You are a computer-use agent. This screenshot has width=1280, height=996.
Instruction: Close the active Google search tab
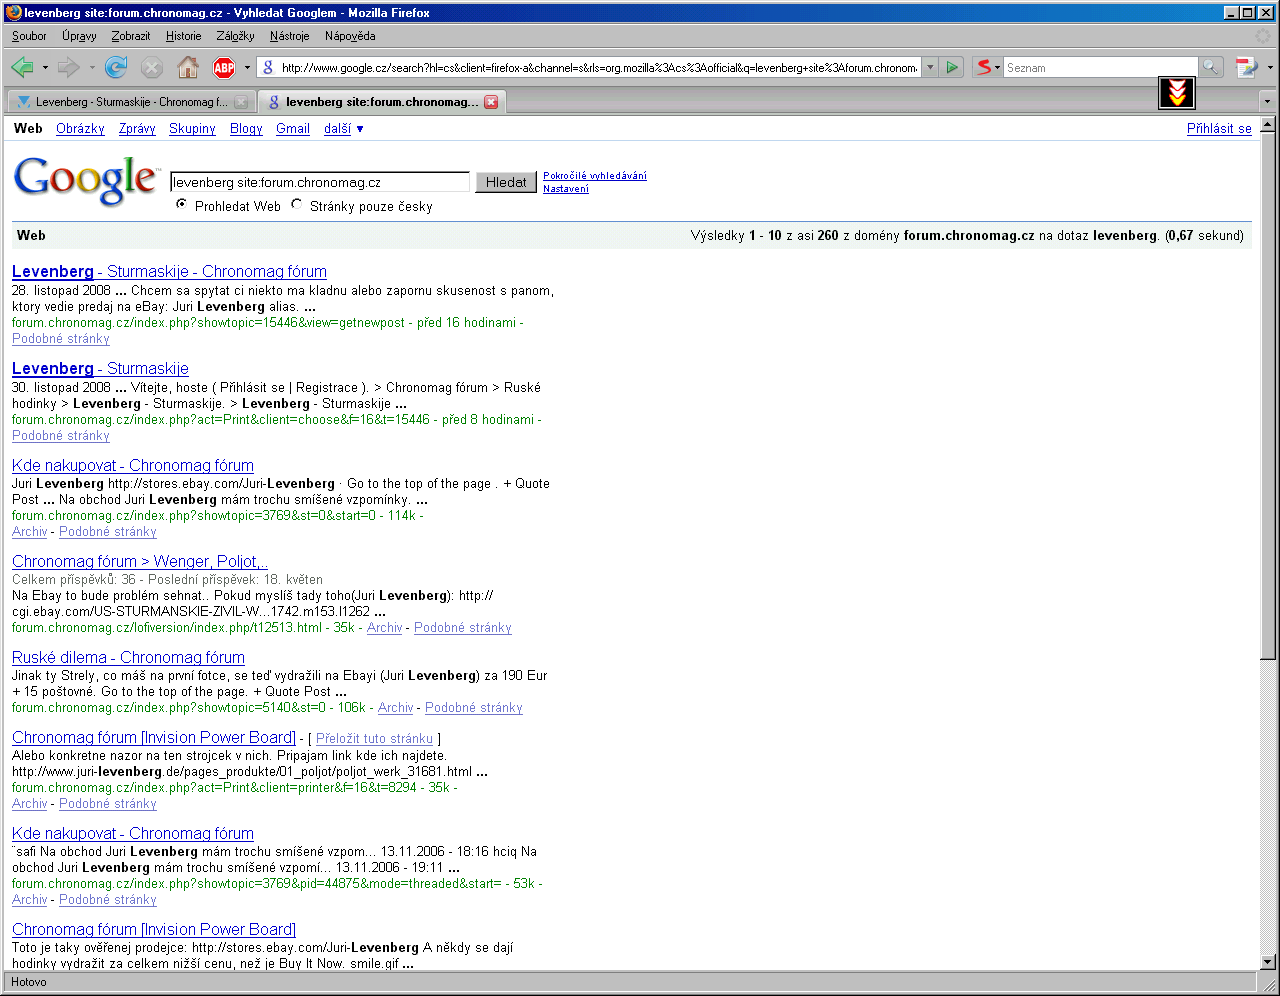(x=491, y=102)
